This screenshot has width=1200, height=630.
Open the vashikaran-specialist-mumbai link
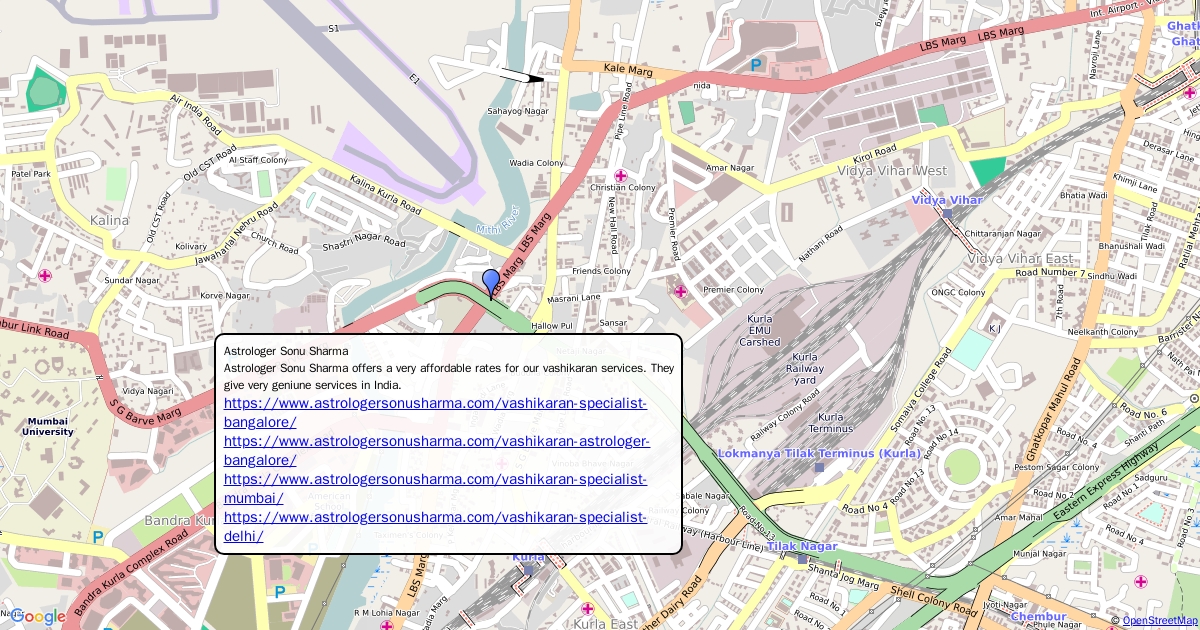(435, 488)
